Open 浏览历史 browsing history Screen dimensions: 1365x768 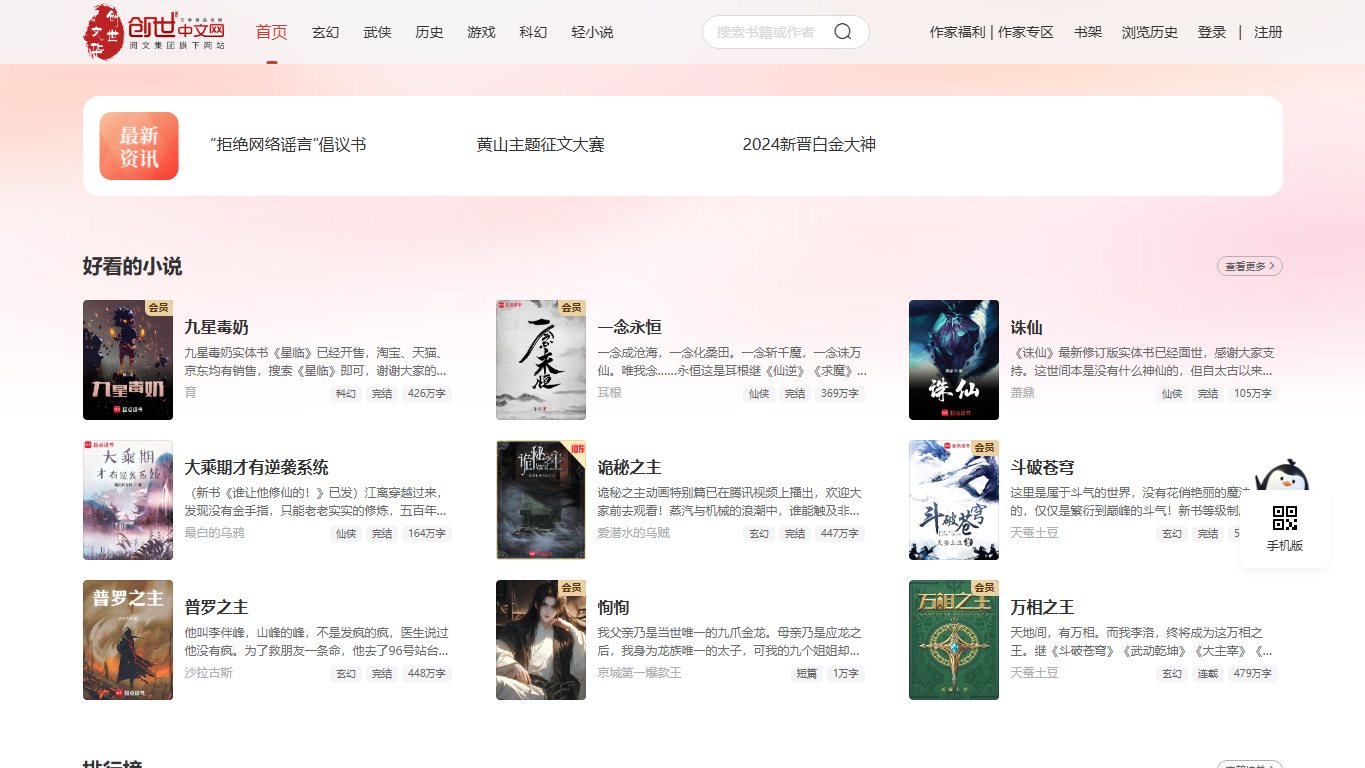[x=1150, y=32]
